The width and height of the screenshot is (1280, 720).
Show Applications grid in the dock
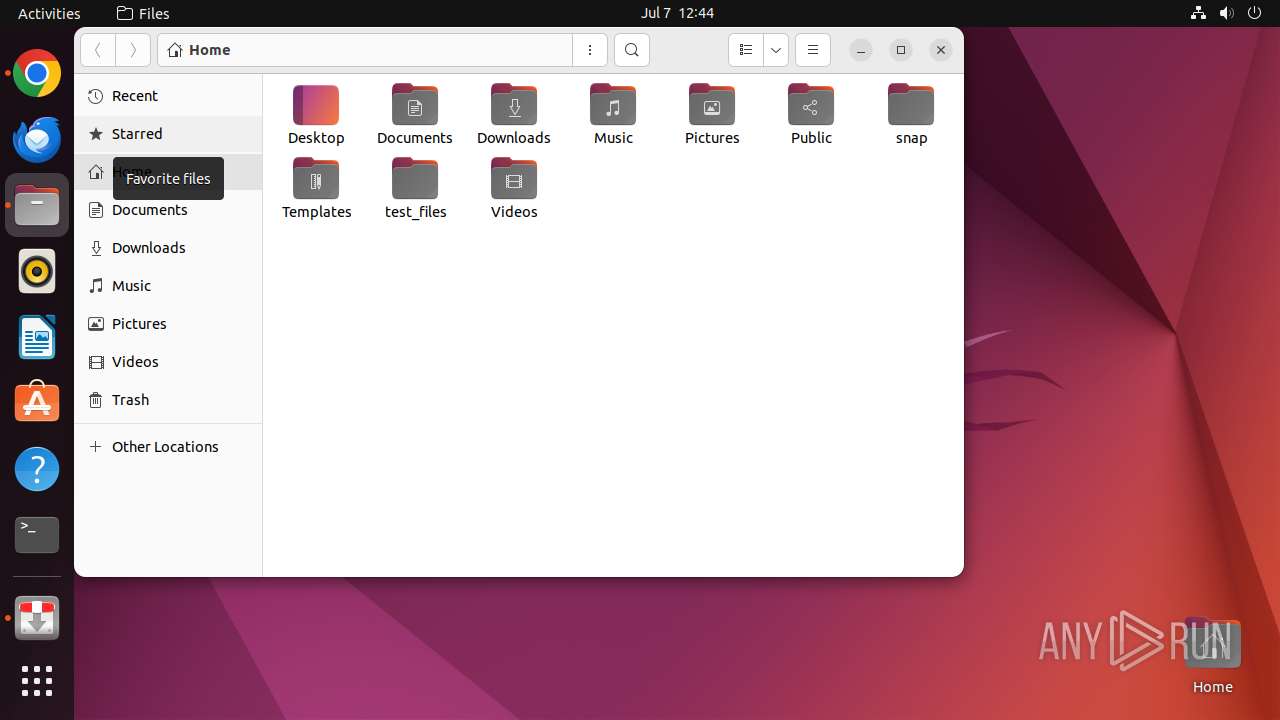click(37, 681)
